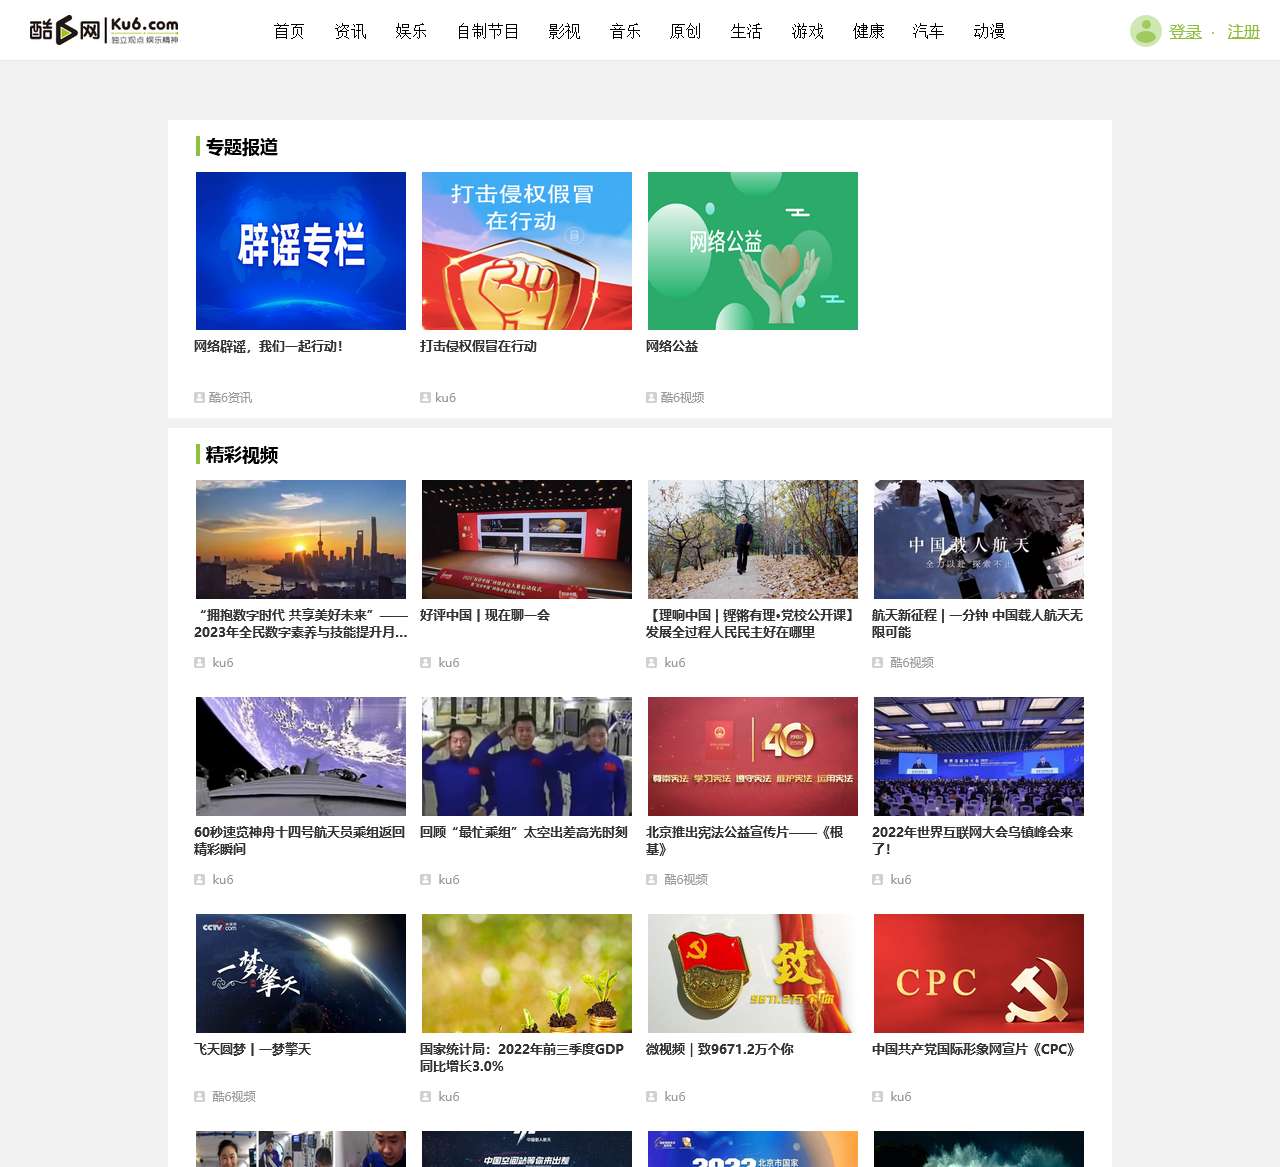Click title 微视频 | 致9671.2万个你

[x=720, y=1049]
